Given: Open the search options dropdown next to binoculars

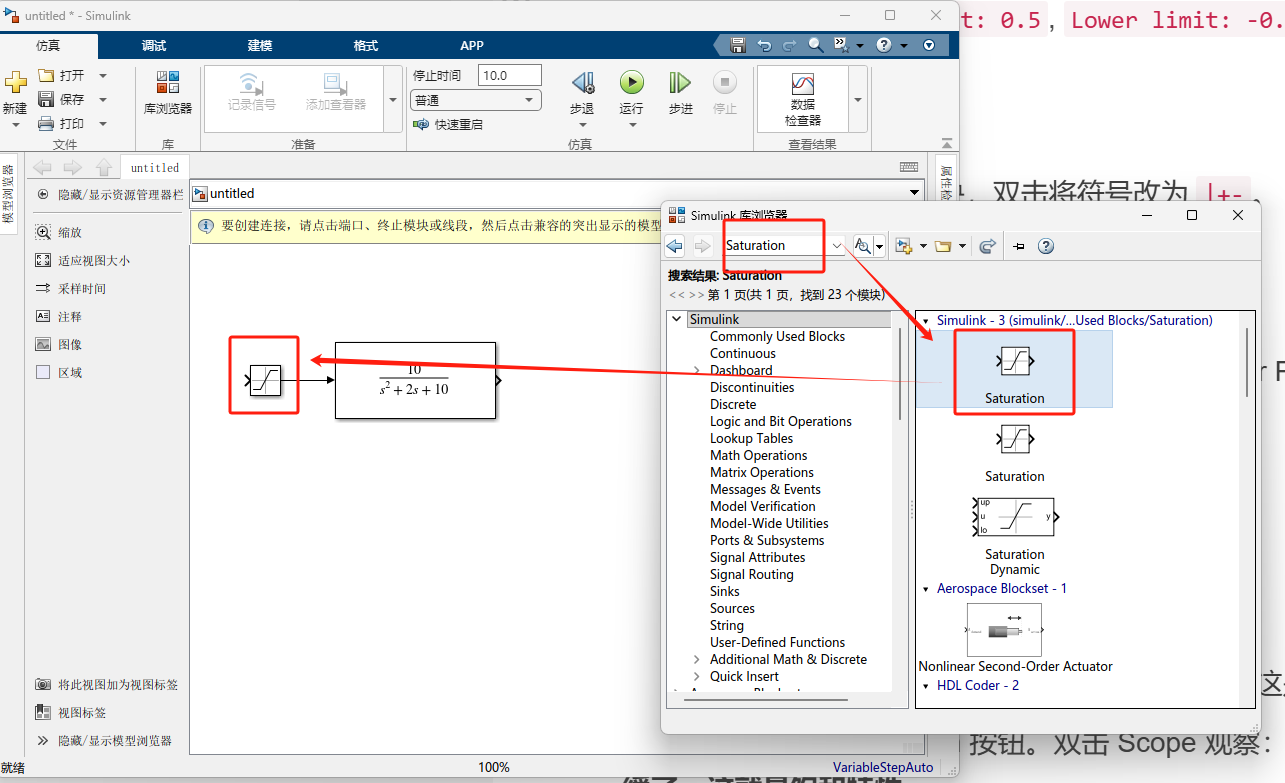Looking at the screenshot, I should coord(880,245).
